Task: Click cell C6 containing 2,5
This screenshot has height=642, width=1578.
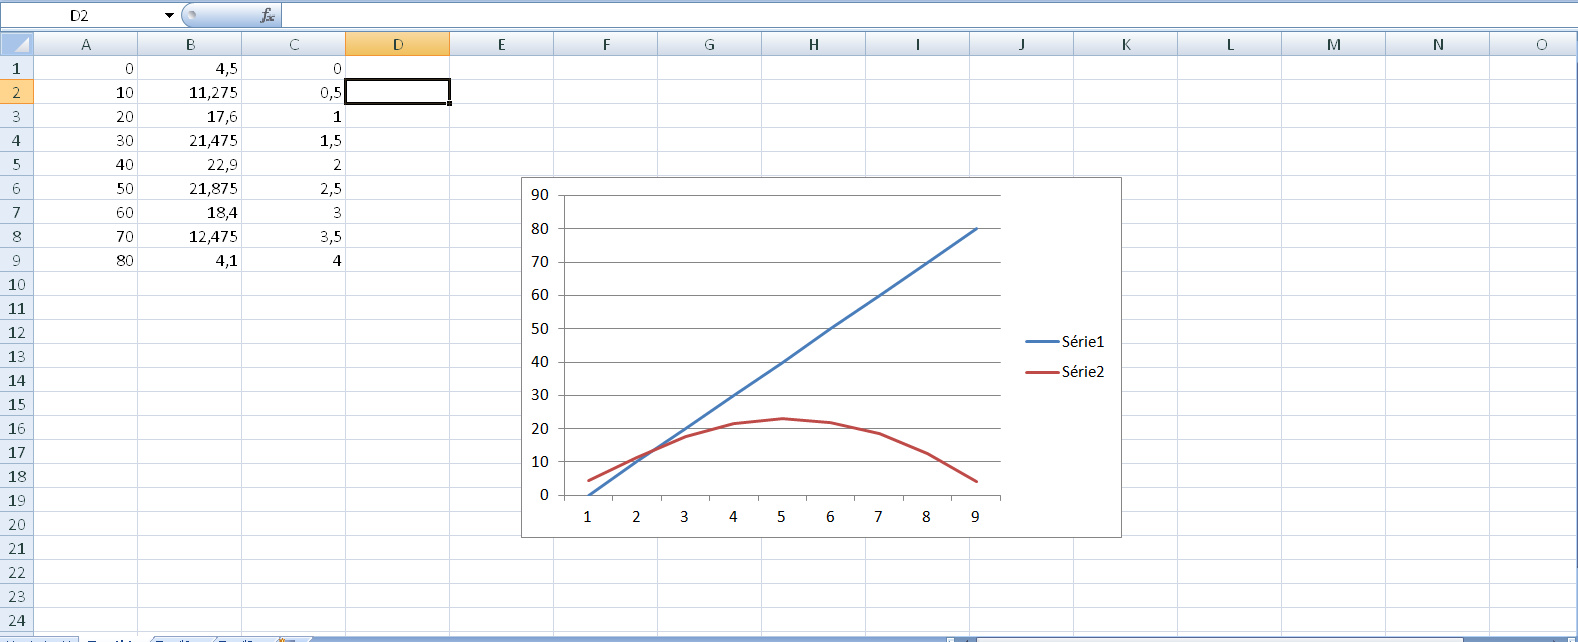Action: click(x=294, y=188)
